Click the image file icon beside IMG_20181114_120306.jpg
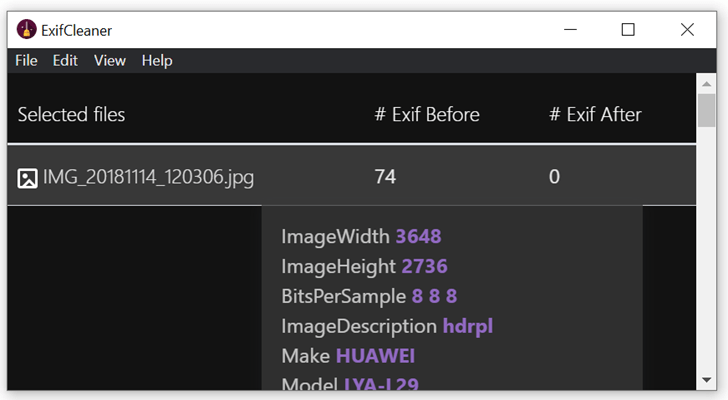 coord(27,178)
